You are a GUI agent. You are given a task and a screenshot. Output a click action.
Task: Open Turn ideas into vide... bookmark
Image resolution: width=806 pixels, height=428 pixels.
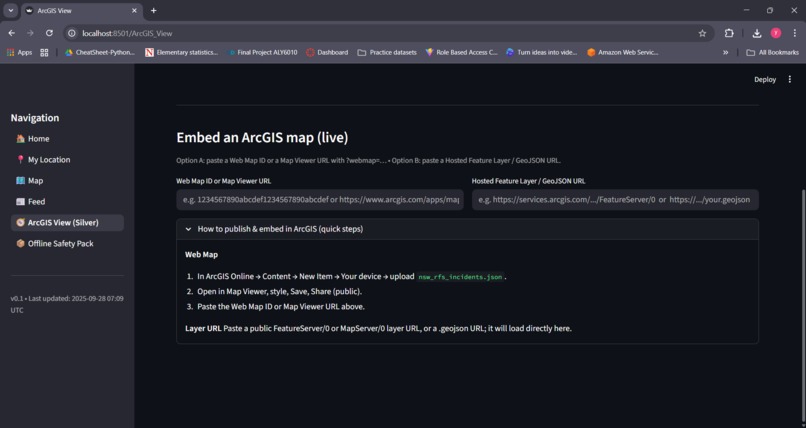click(541, 52)
